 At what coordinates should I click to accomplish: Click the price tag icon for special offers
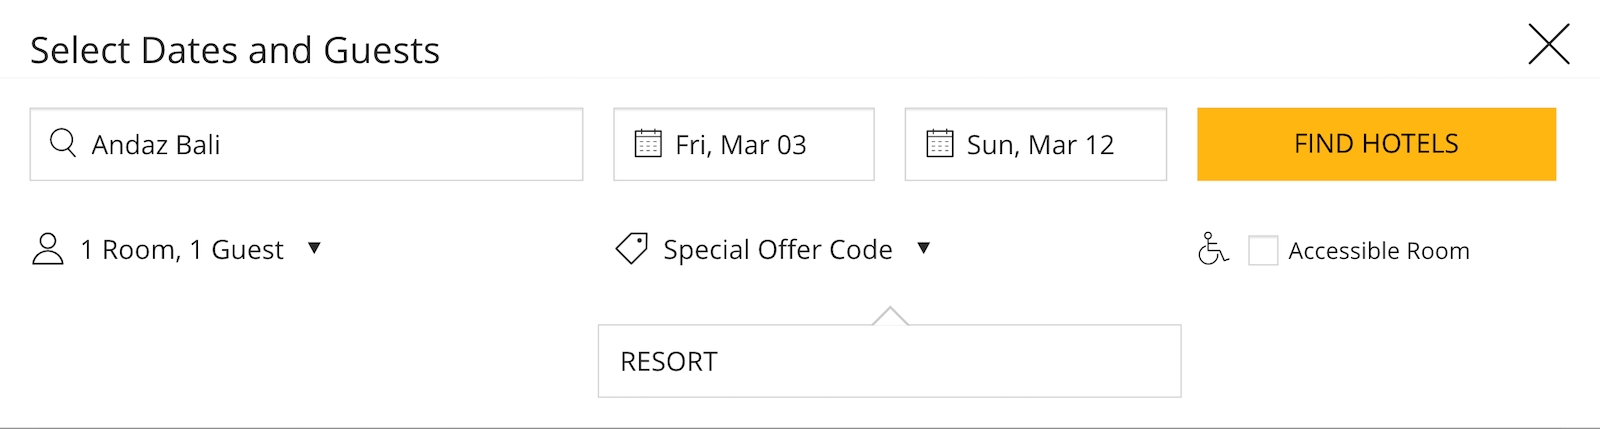(632, 249)
